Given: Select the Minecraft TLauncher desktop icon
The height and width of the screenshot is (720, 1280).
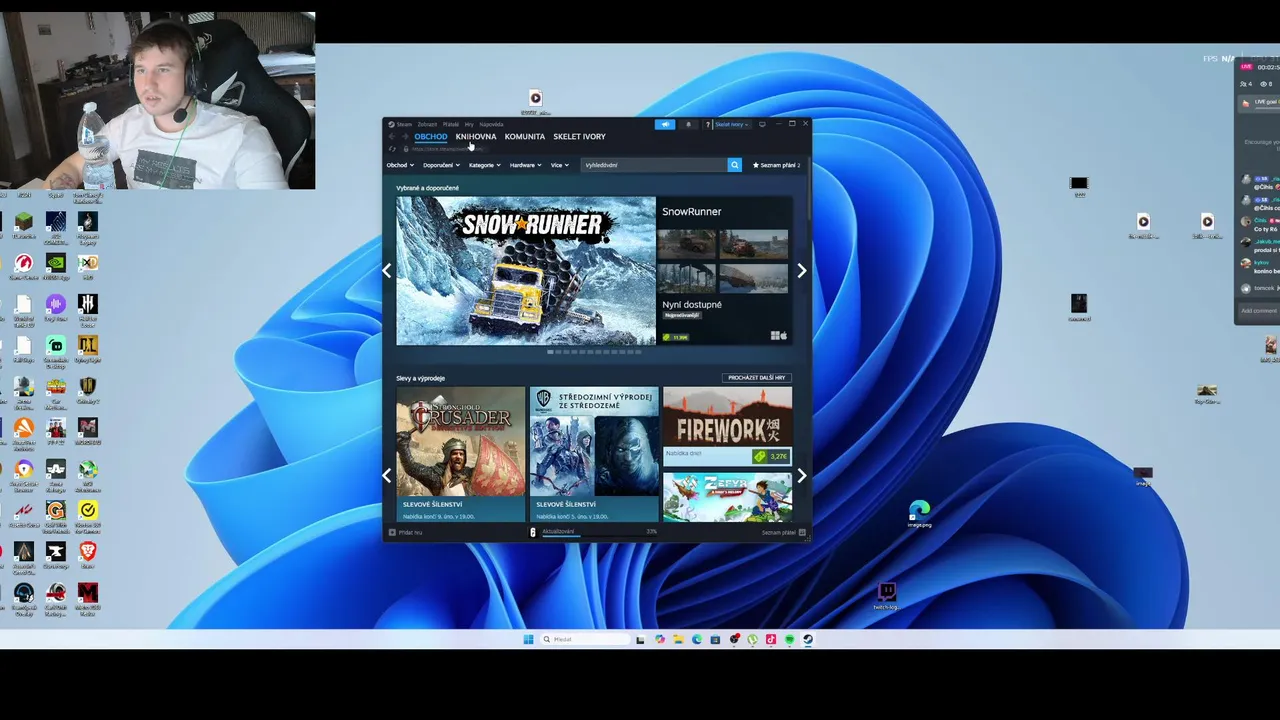Looking at the screenshot, I should tap(23, 225).
